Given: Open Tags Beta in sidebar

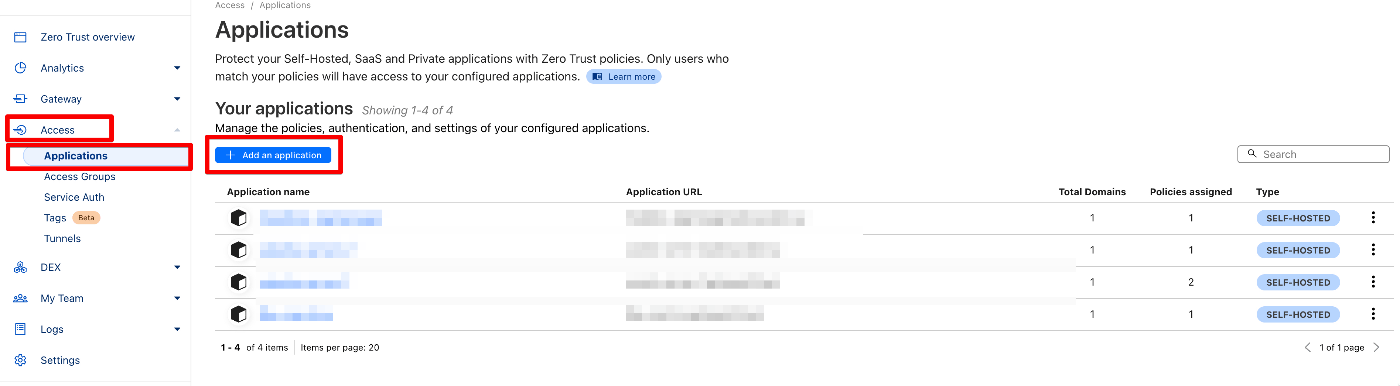Looking at the screenshot, I should click(x=72, y=218).
